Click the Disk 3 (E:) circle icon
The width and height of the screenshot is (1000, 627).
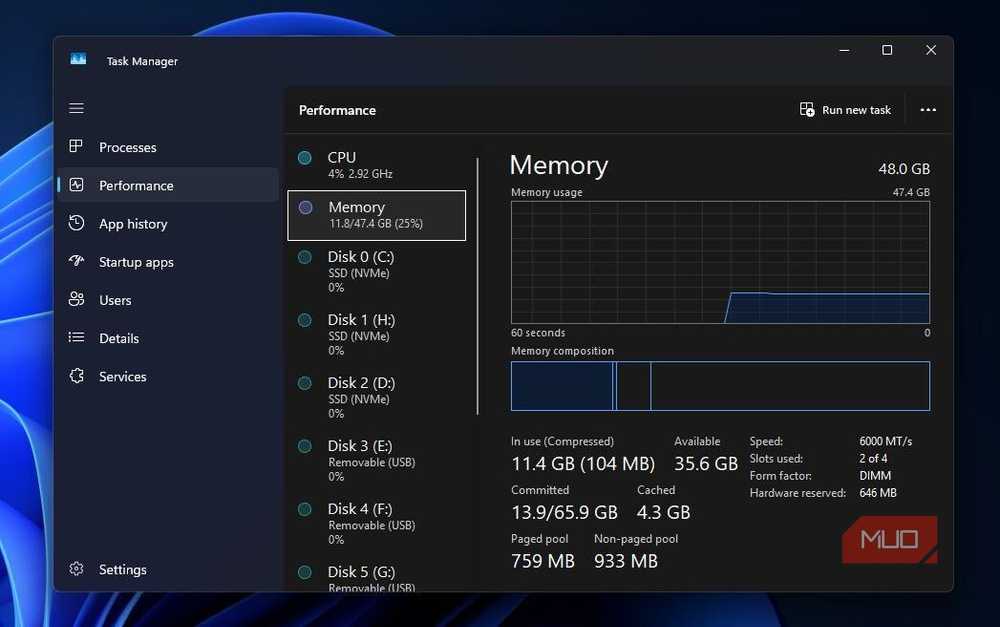pos(305,446)
